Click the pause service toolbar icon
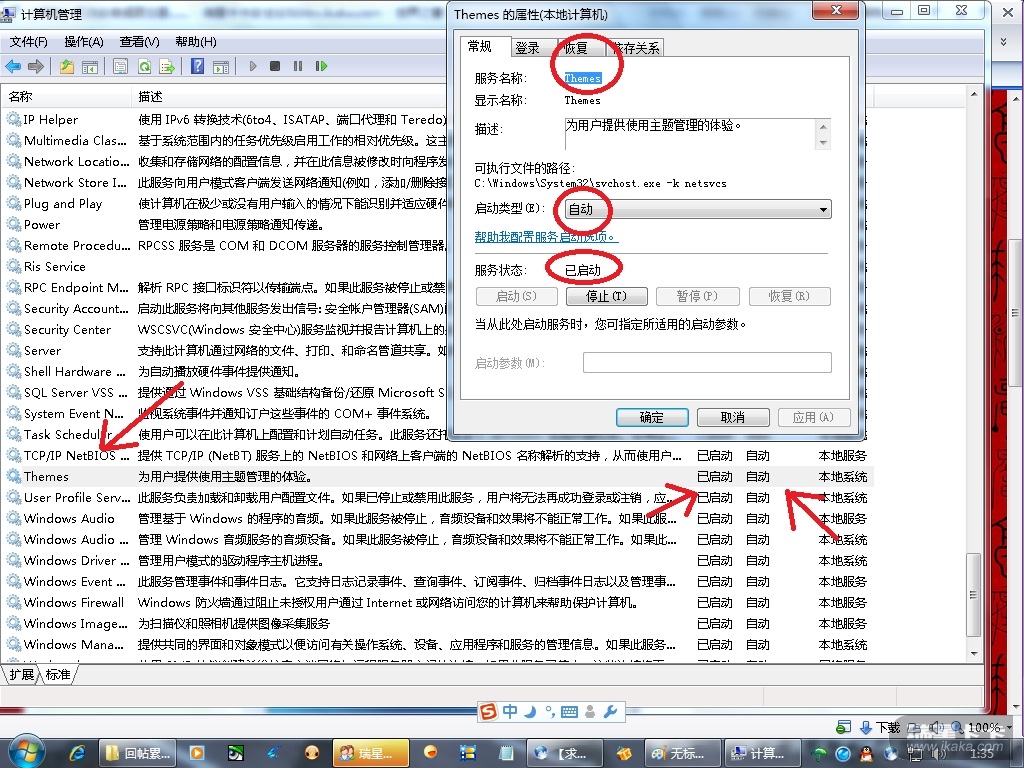The height and width of the screenshot is (768, 1024). point(298,66)
